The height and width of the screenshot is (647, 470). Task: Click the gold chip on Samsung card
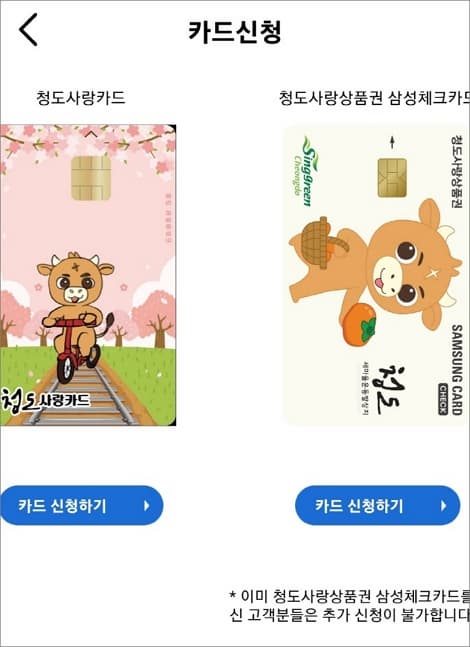click(392, 178)
